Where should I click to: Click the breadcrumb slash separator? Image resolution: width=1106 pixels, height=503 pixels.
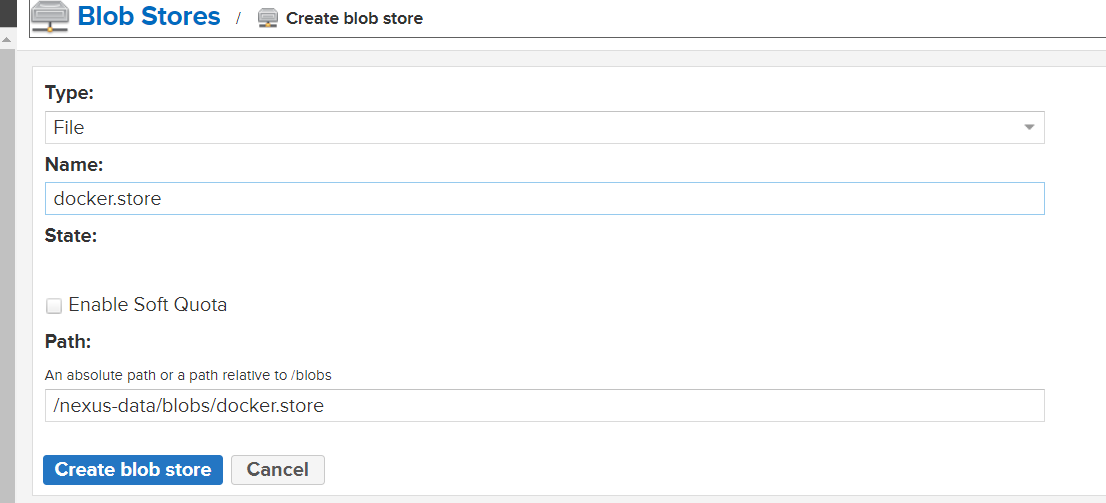click(x=238, y=19)
